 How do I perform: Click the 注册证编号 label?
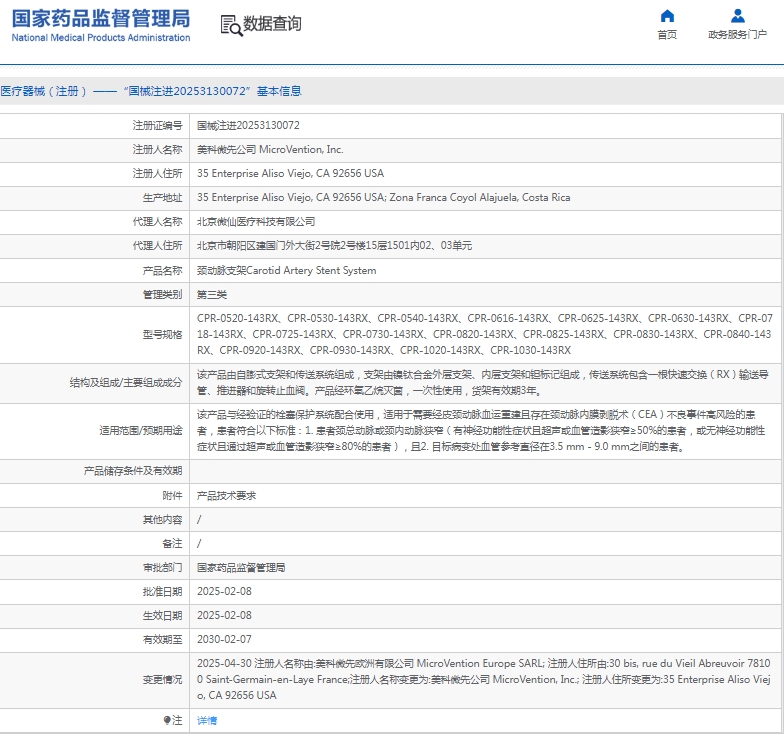(x=158, y=126)
